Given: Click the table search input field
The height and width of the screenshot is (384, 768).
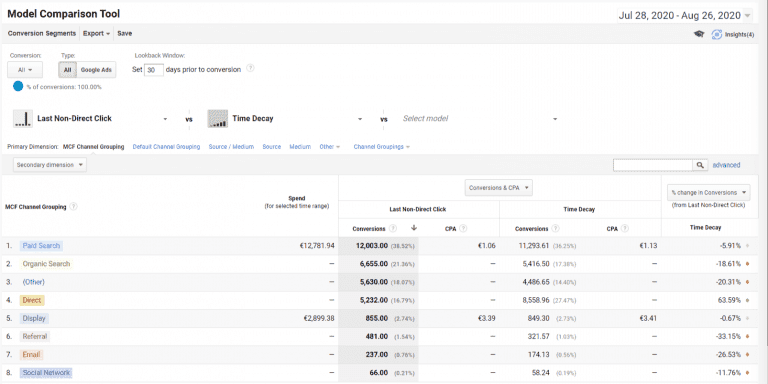Looking at the screenshot, I should (653, 166).
